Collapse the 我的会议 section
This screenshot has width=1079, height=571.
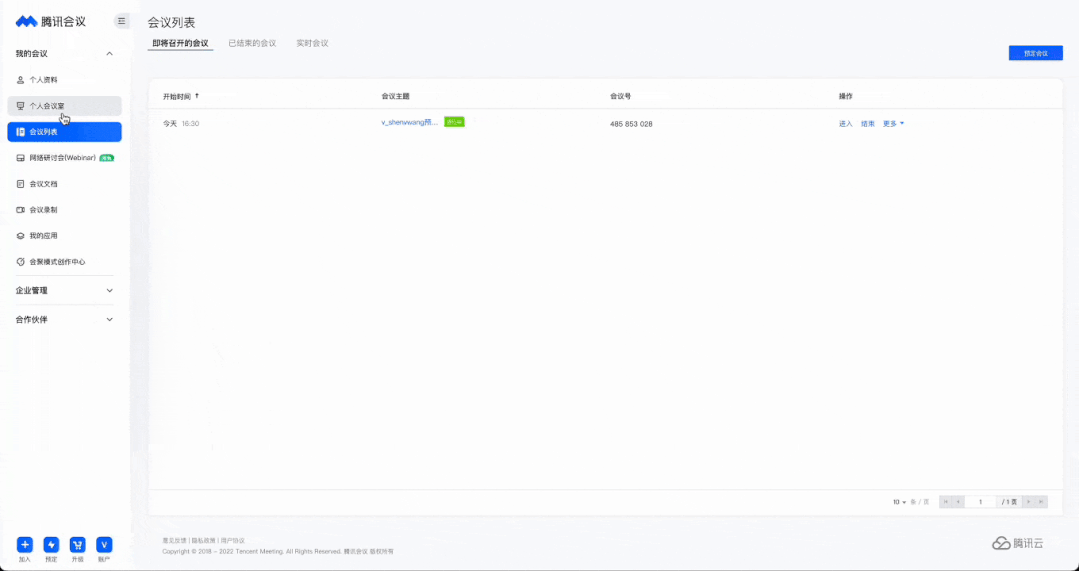(109, 54)
